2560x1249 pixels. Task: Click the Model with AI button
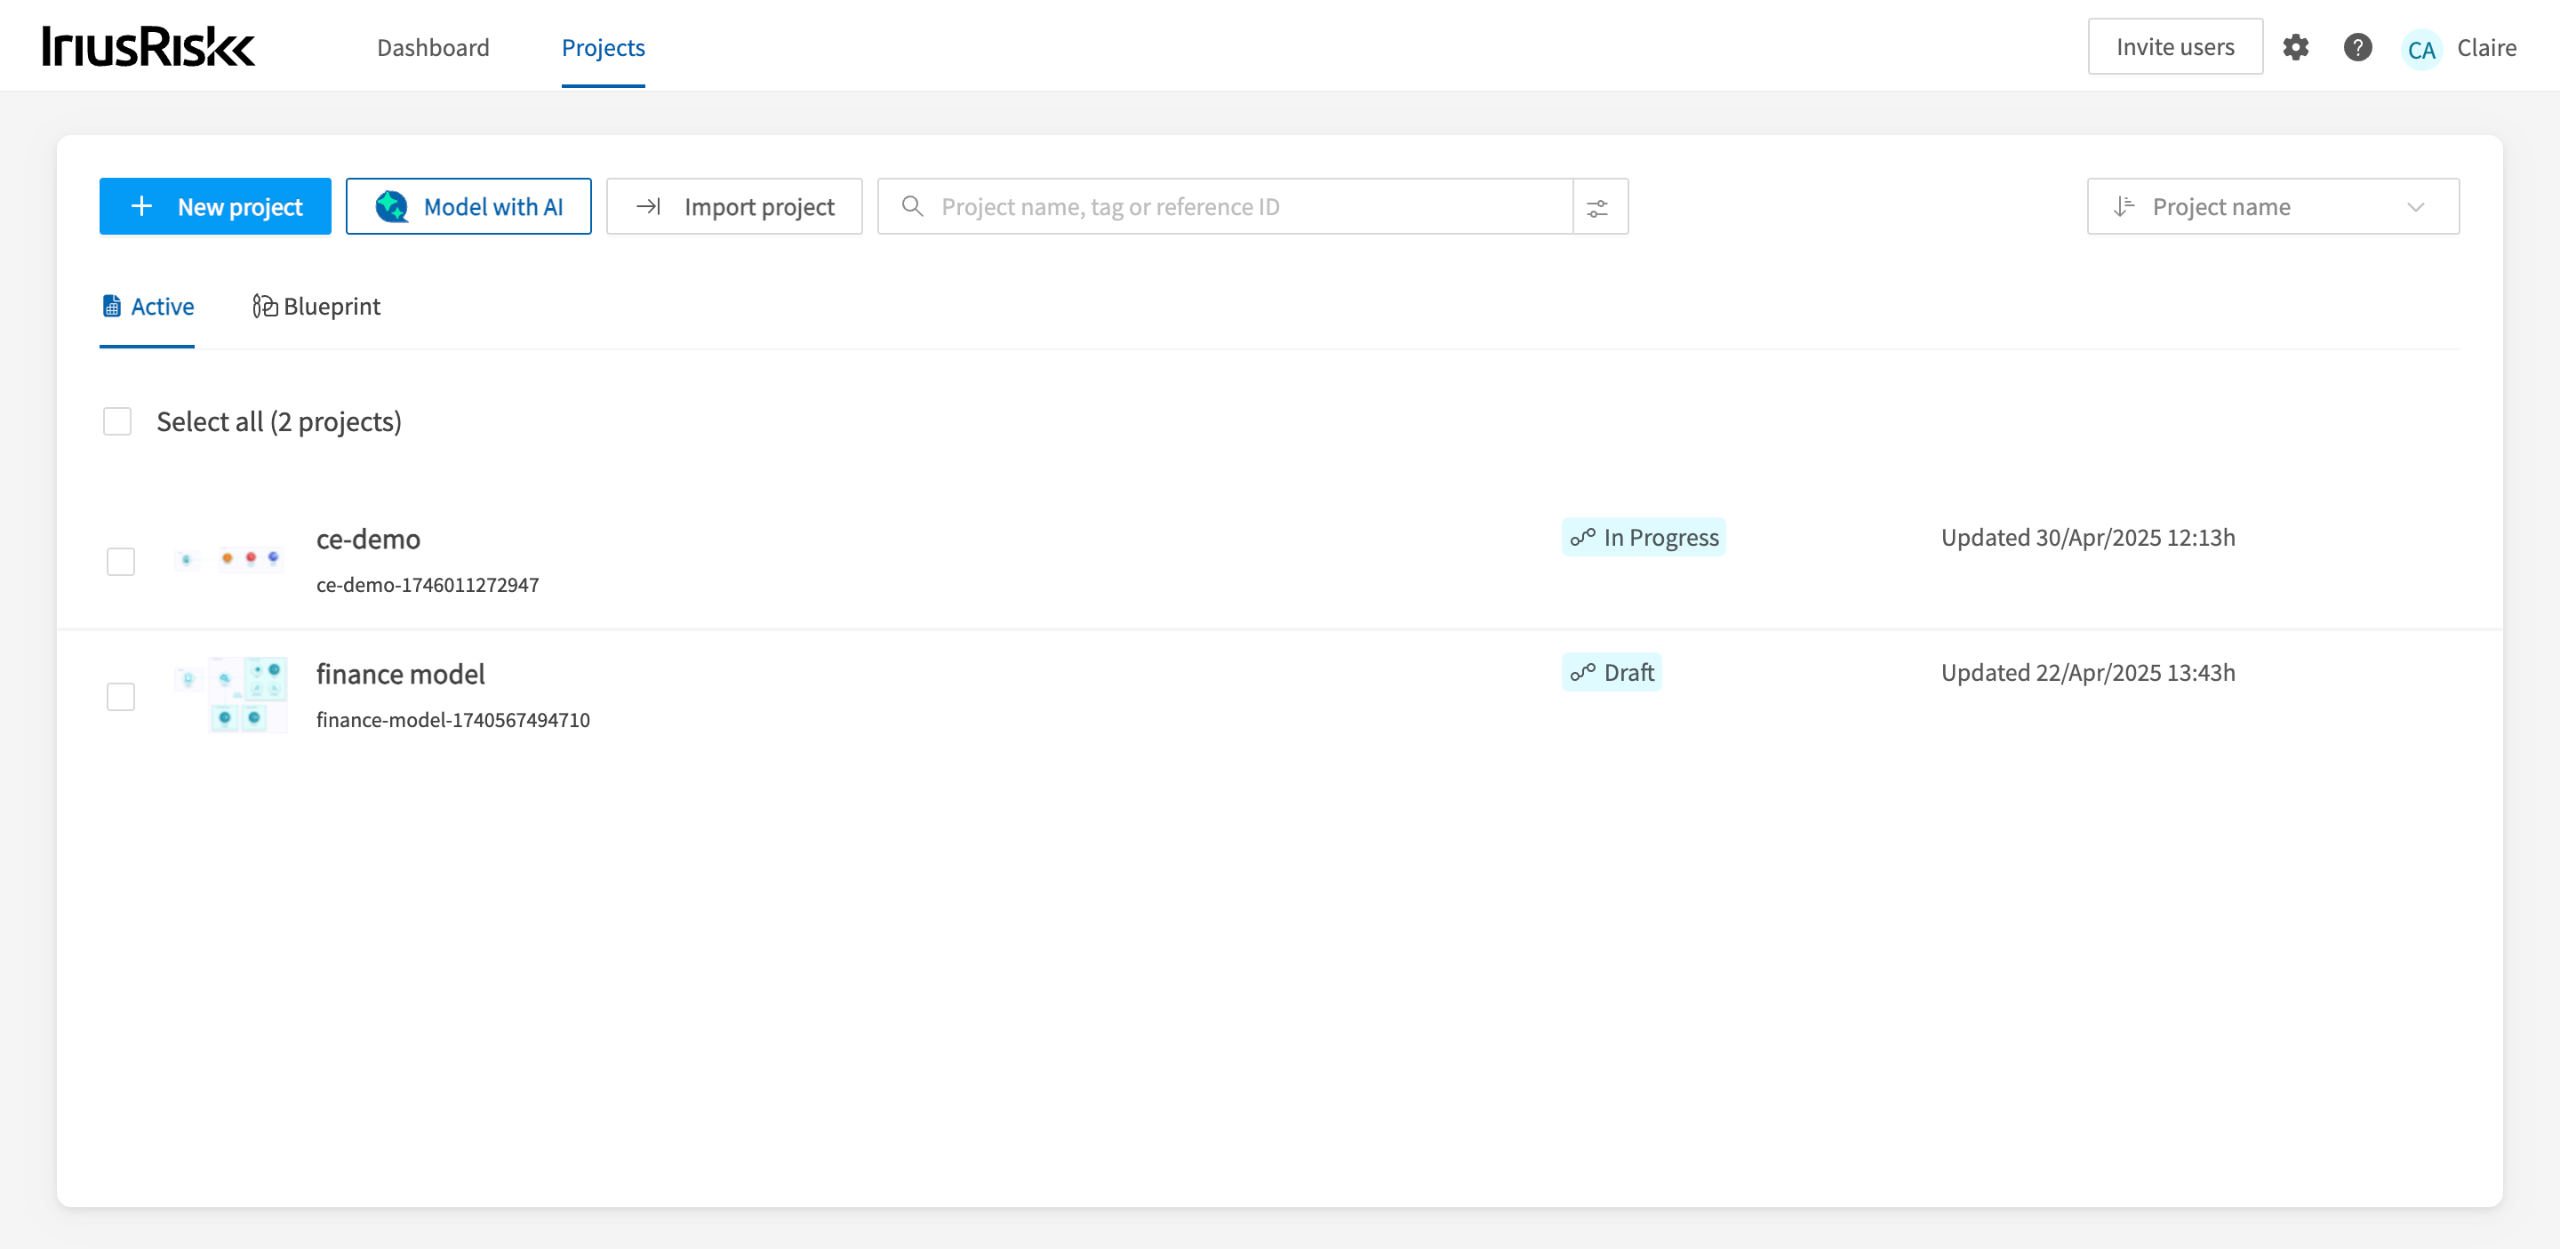[468, 207]
